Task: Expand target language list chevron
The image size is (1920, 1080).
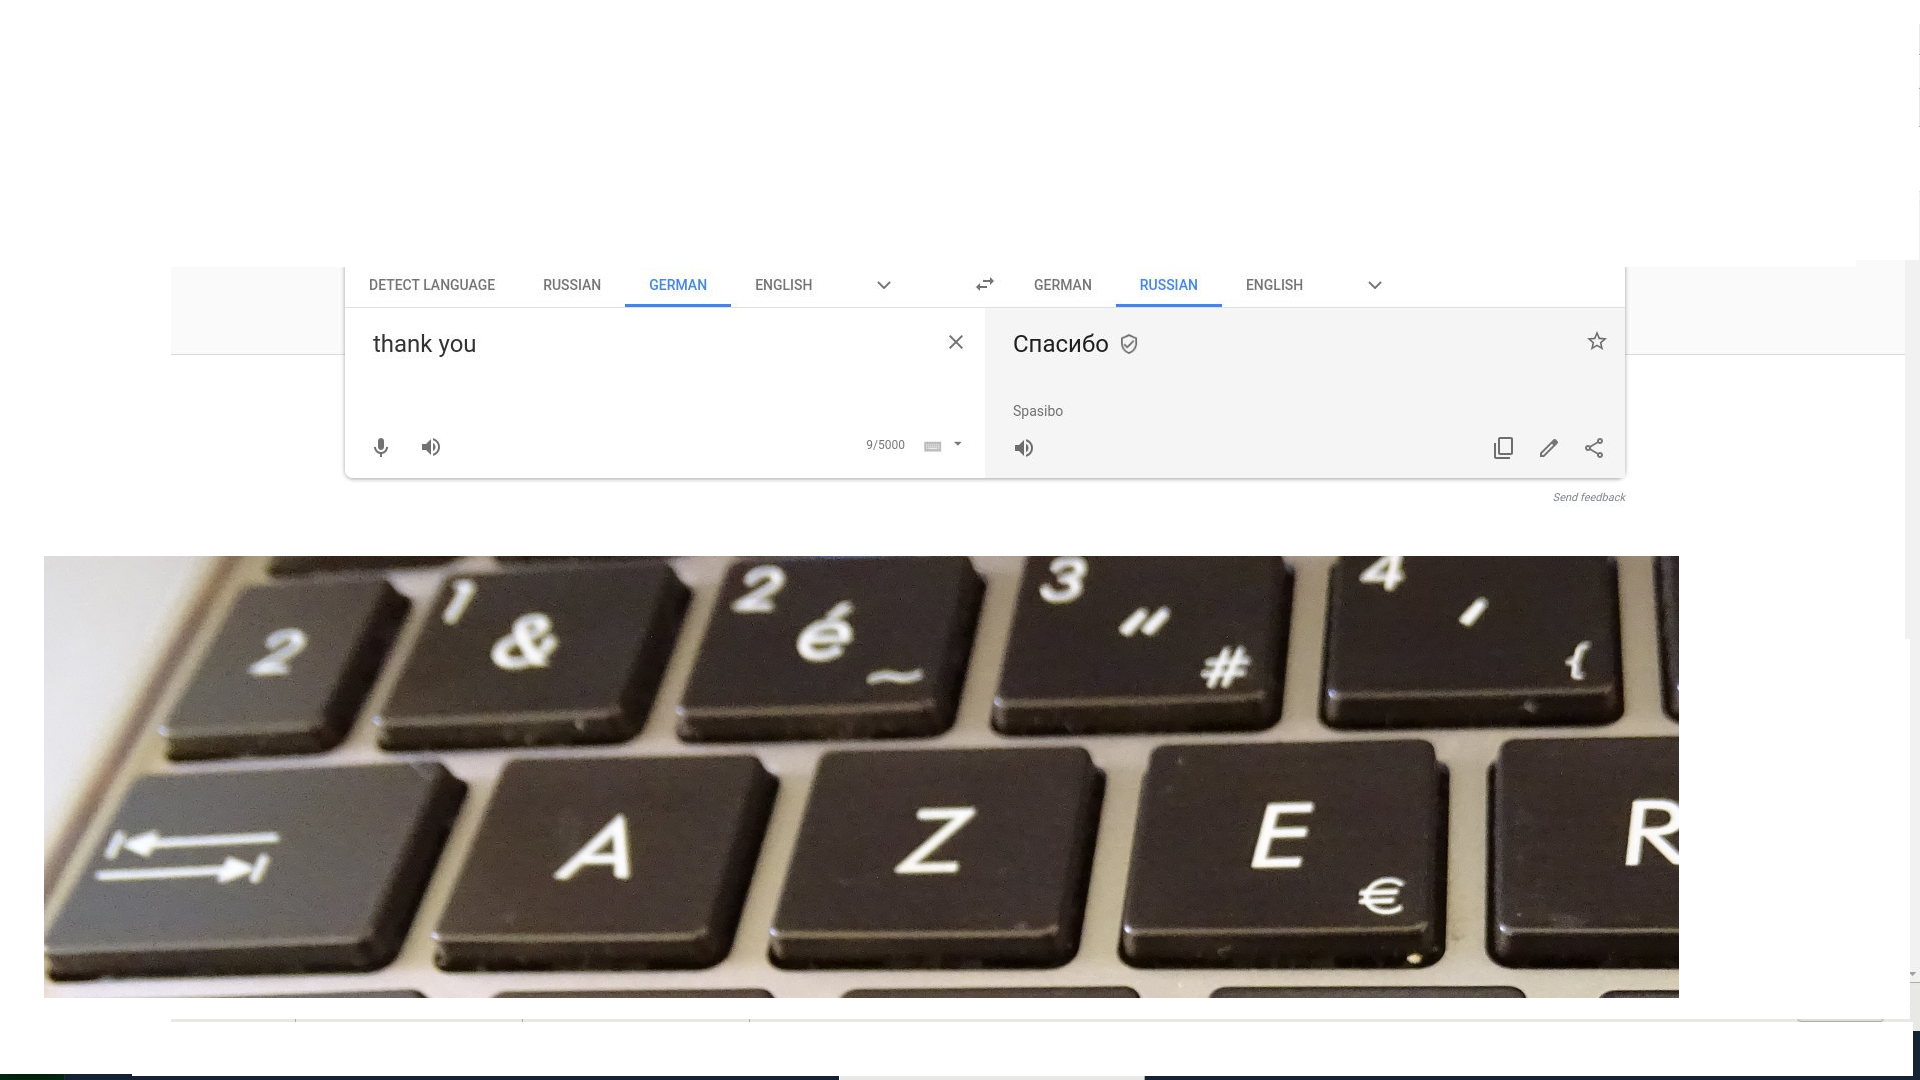Action: pyautogui.click(x=1375, y=285)
